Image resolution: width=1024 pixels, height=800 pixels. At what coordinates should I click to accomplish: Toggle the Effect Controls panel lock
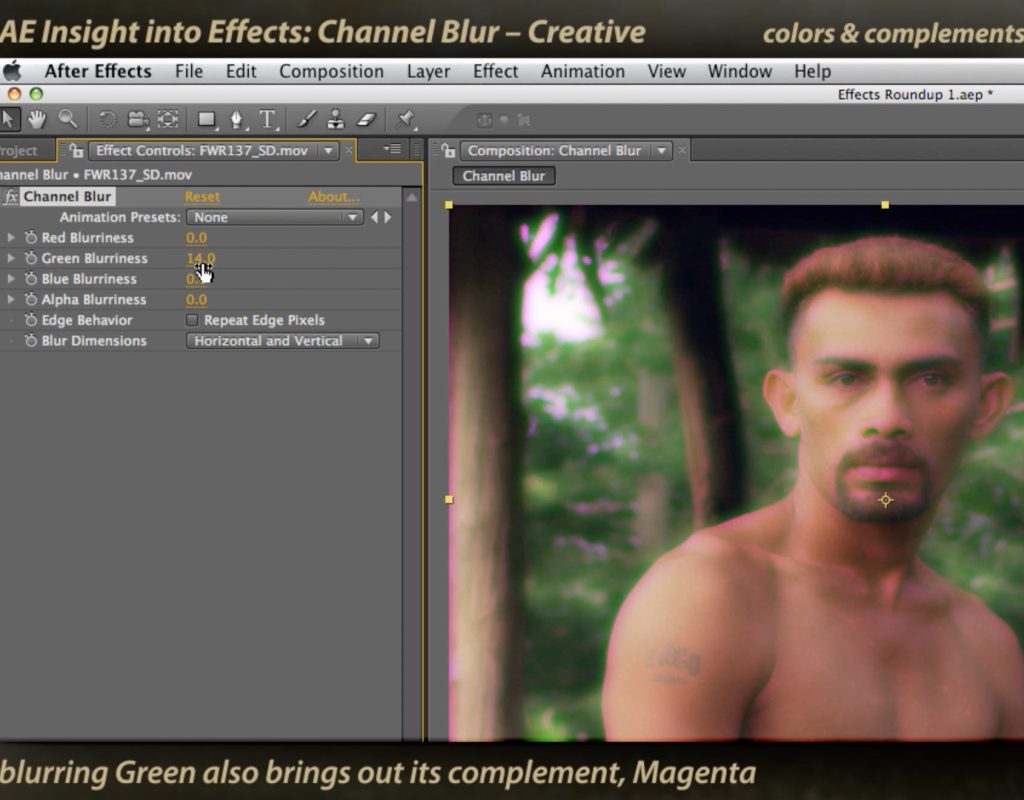click(76, 151)
